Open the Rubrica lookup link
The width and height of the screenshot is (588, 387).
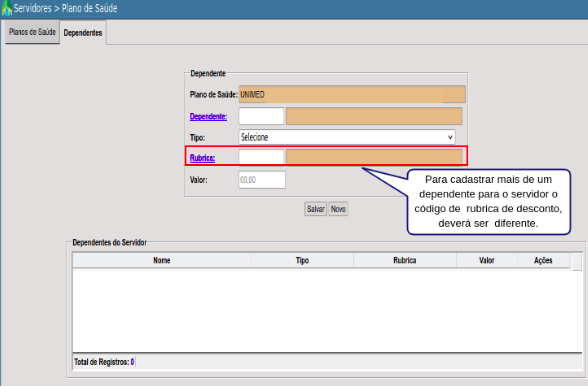(202, 158)
